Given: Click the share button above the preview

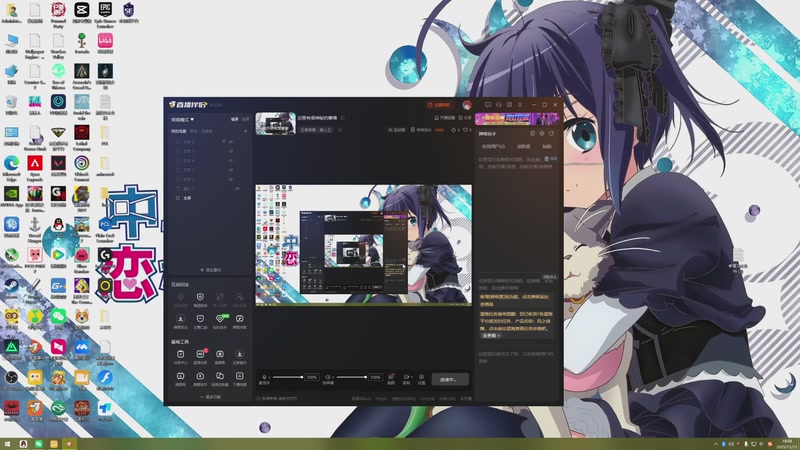Looking at the screenshot, I should [x=465, y=118].
